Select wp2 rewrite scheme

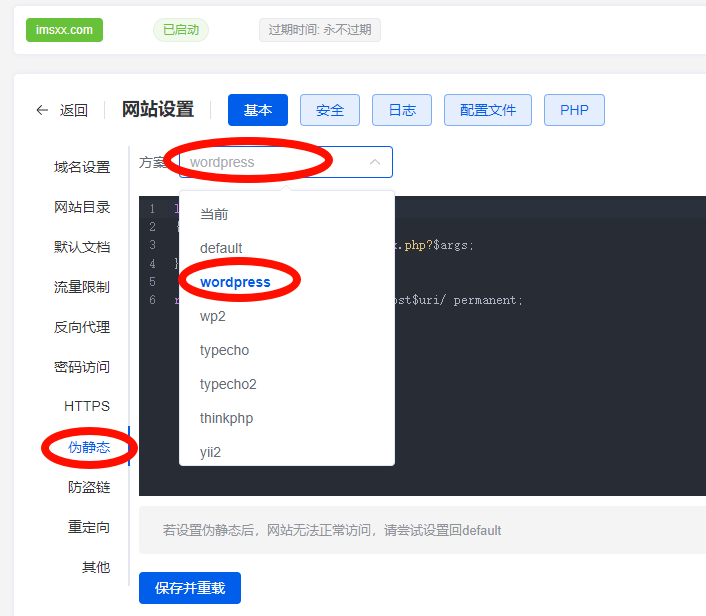click(287, 316)
